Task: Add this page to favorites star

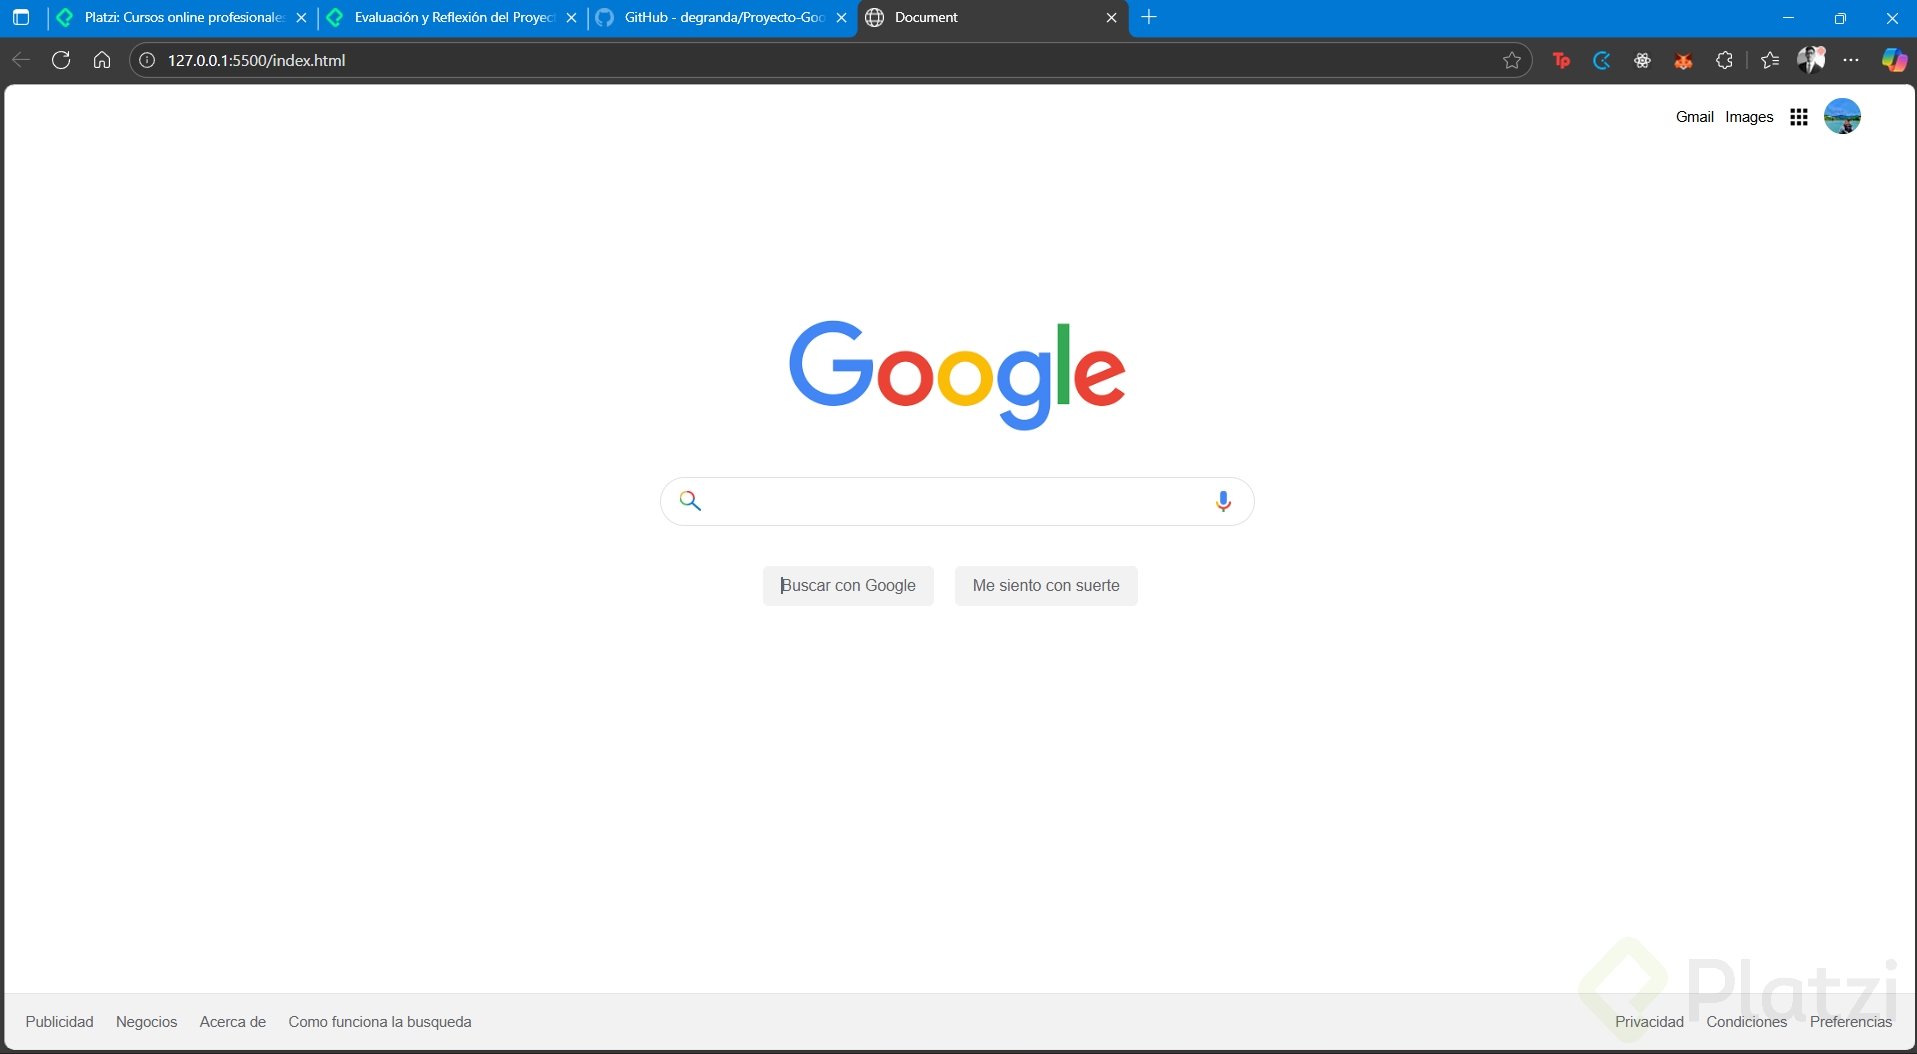Action: click(x=1512, y=60)
